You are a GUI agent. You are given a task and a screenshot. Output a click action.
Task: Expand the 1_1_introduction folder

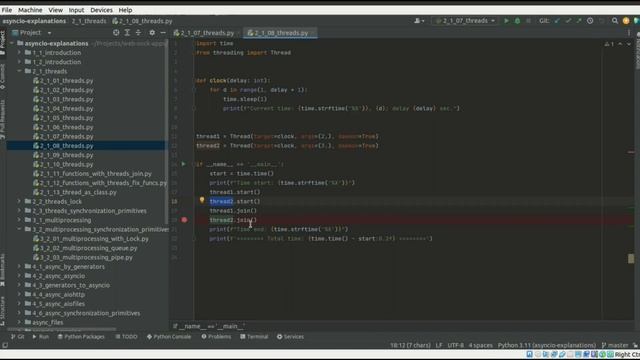tap(19, 53)
